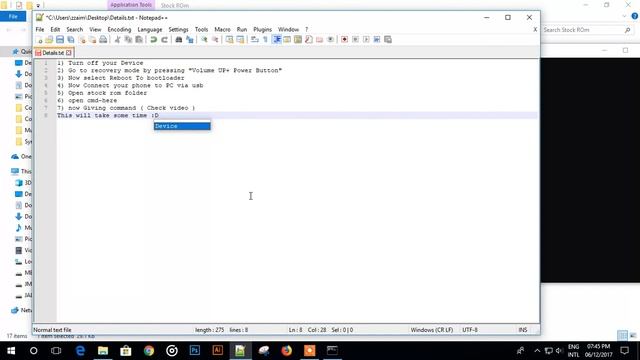Click the Close document toolbar icon
640x360 pixels.
pyautogui.click(x=82, y=40)
